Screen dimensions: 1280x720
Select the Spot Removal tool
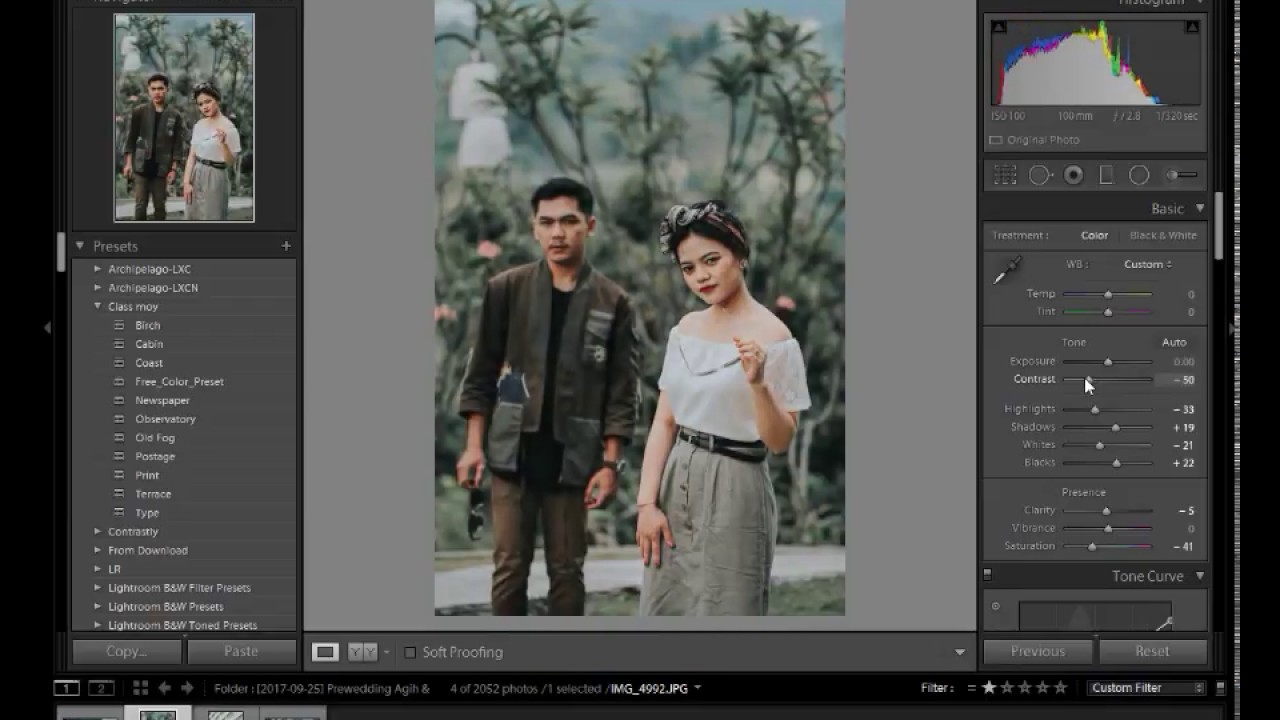pos(1040,175)
